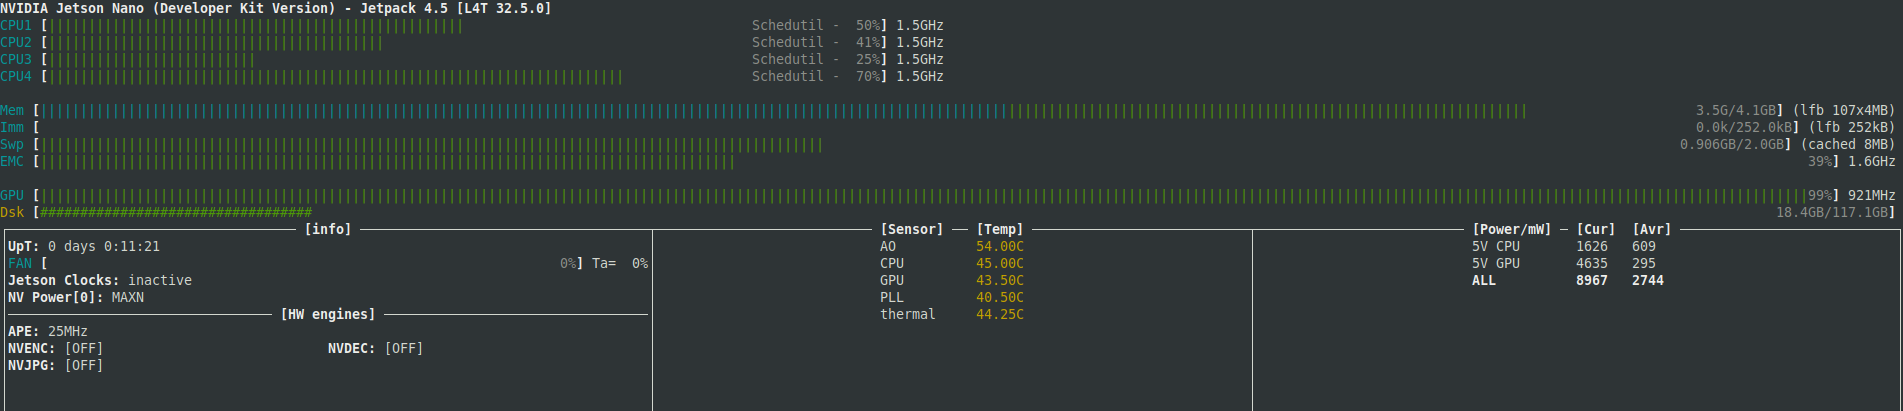Click the ALL current power '8967'
The image size is (1903, 411).
(1592, 281)
